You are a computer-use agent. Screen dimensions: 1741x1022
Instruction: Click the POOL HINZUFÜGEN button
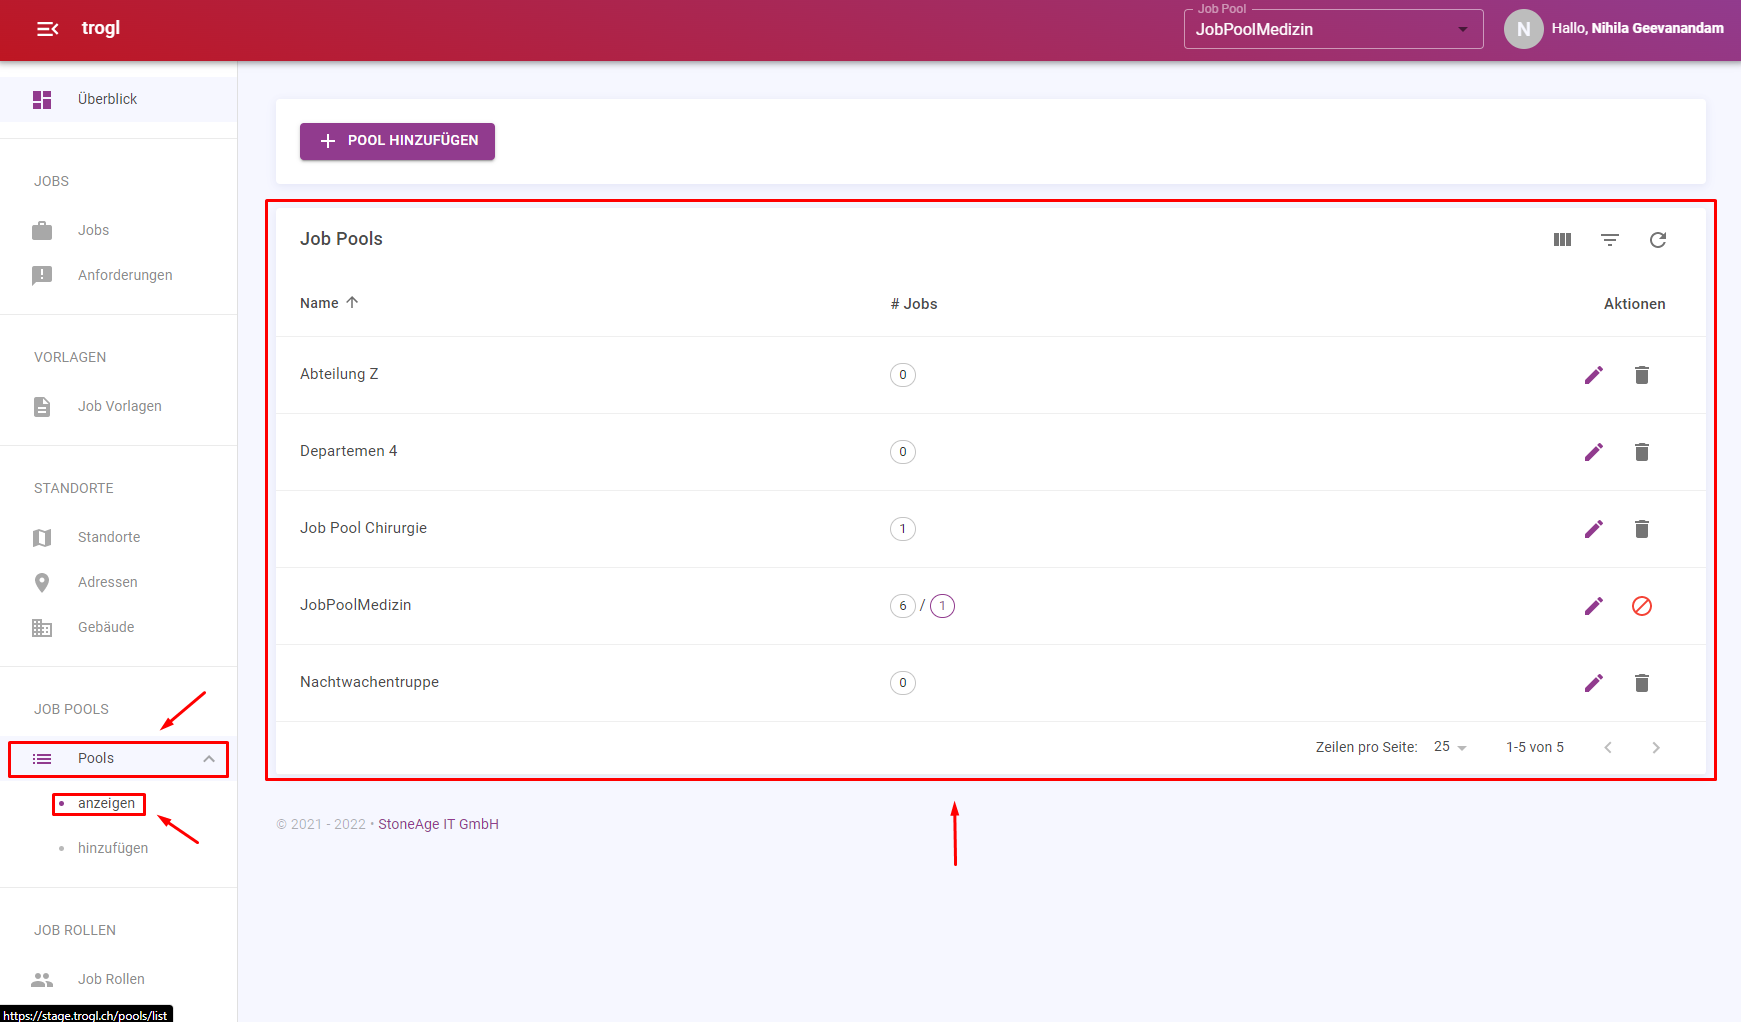pyautogui.click(x=397, y=141)
